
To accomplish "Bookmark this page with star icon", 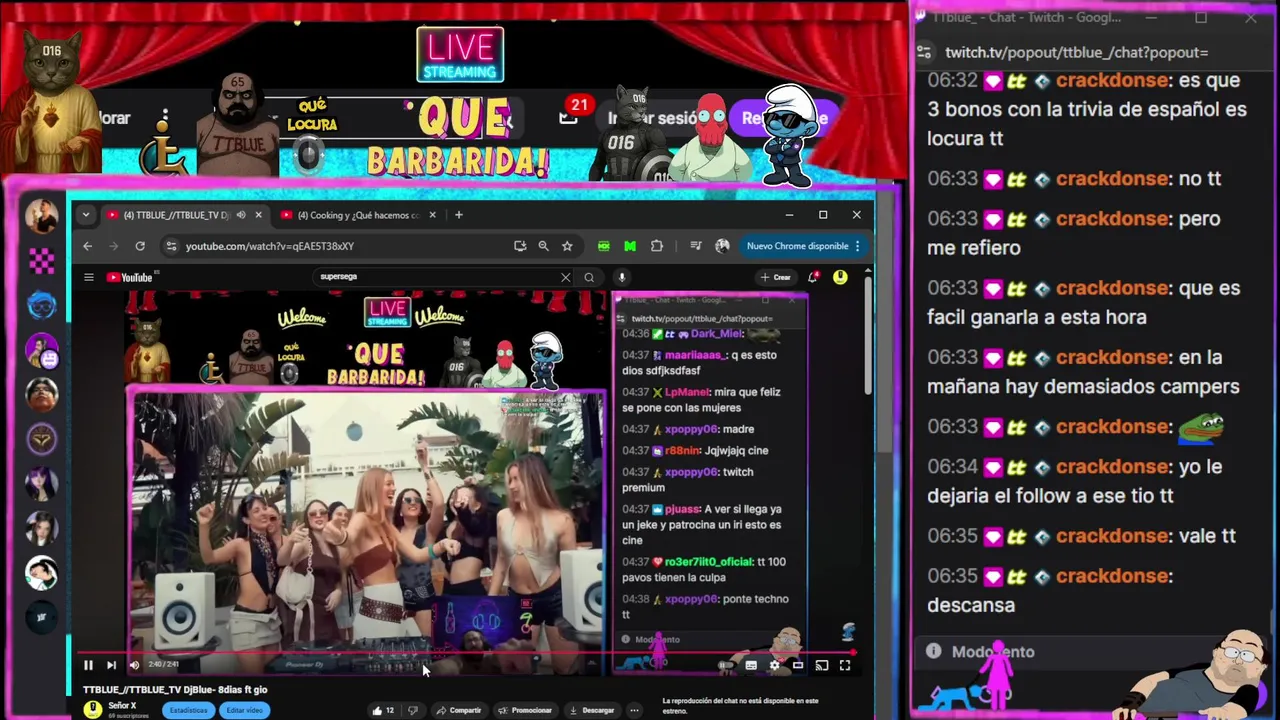I will pos(567,246).
